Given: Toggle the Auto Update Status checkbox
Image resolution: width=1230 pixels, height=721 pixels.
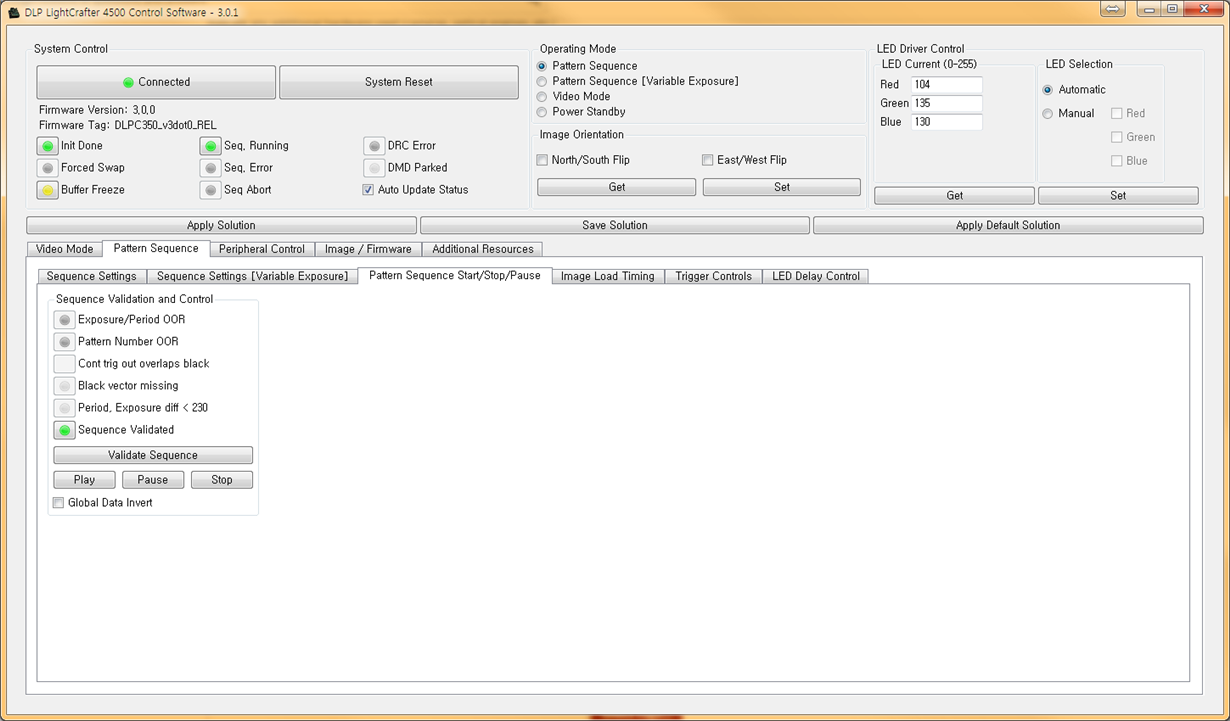Looking at the screenshot, I should [x=368, y=190].
